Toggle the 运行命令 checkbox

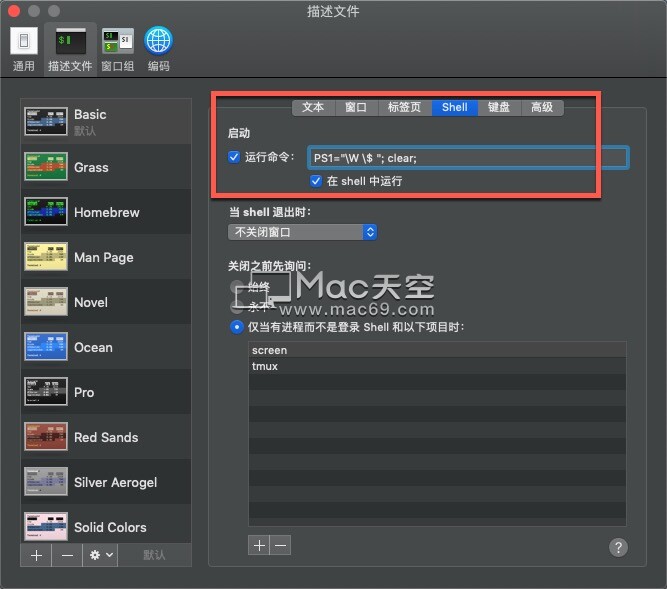click(234, 157)
